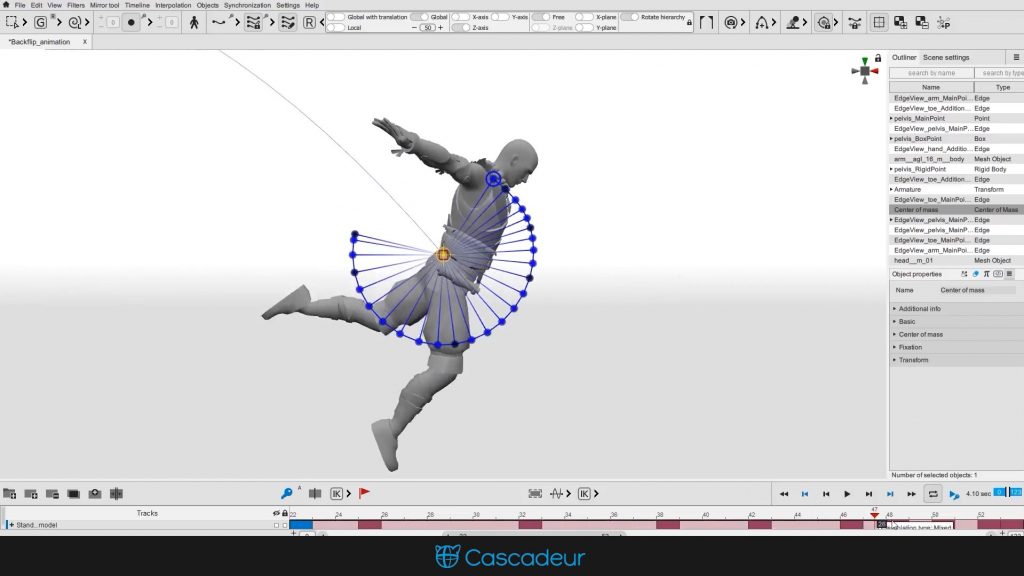Viewport: 1024px width, 576px height.
Task: Click the camera snapshot icon above Tracks
Action: coord(95,493)
